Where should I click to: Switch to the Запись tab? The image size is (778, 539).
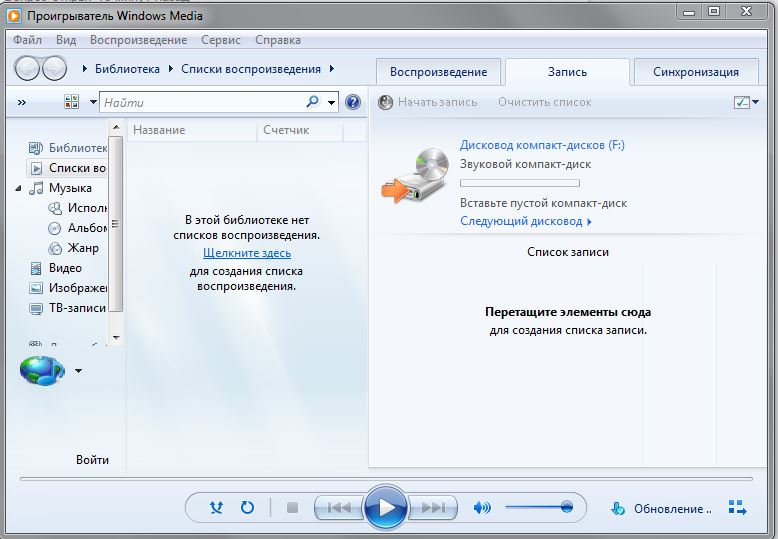[x=567, y=72]
